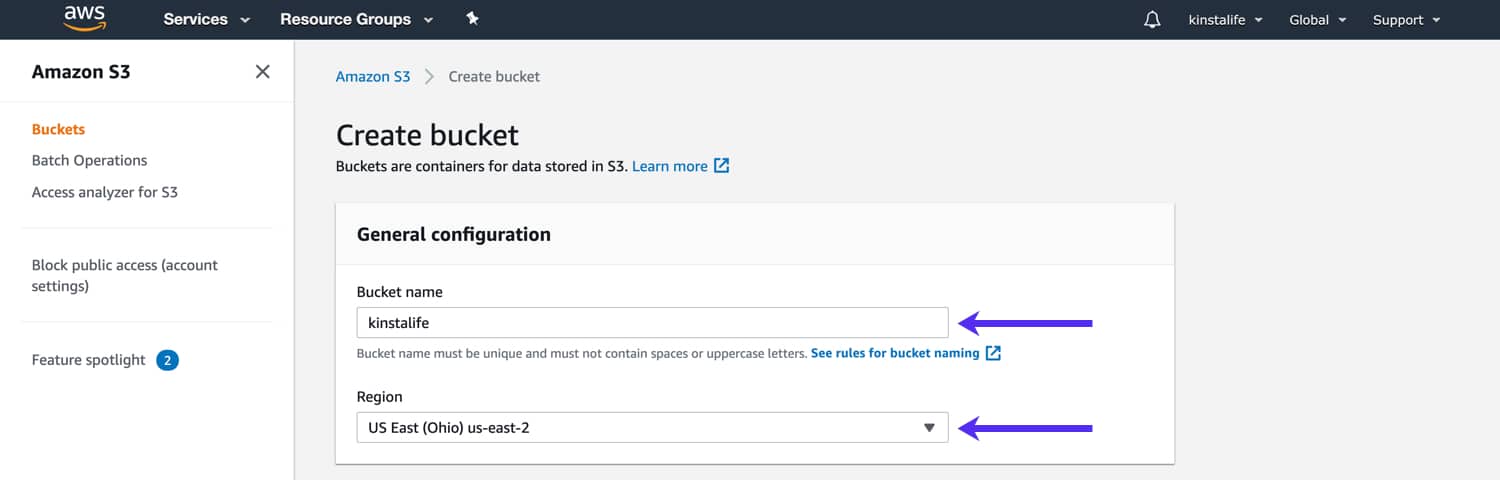Screen dimensions: 1500x480
Task: Expand the Resource Groups menu
Action: 357,19
